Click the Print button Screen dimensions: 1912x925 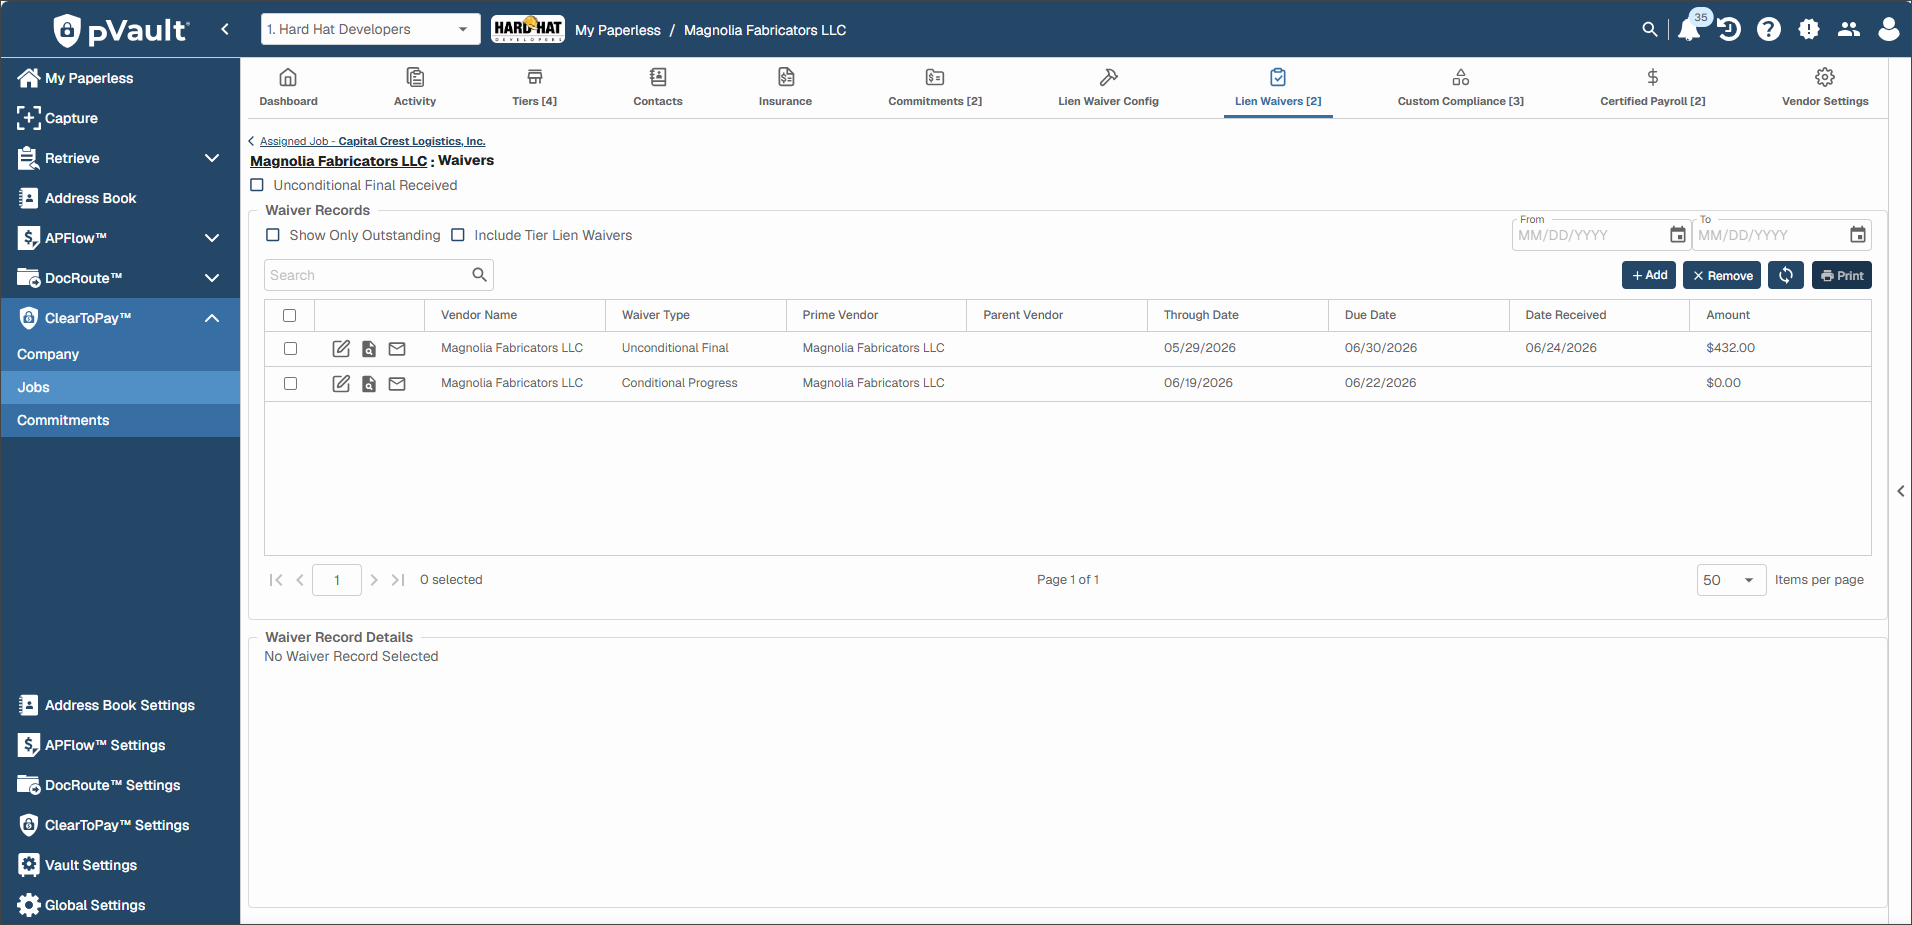1842,275
